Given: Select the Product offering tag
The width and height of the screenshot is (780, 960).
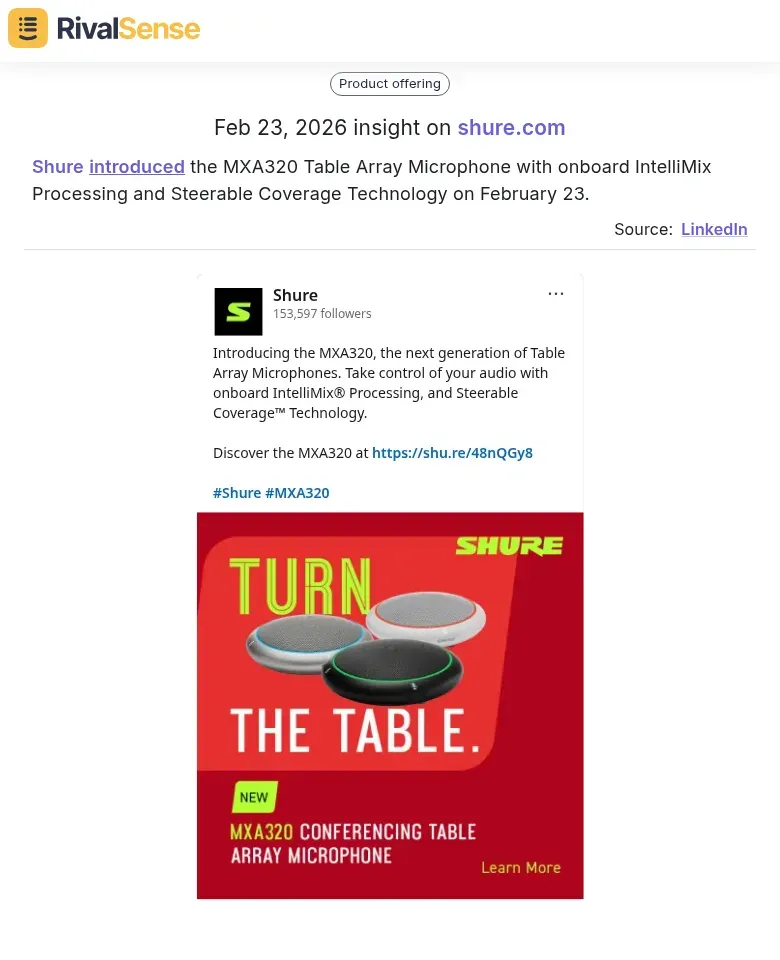Looking at the screenshot, I should pyautogui.click(x=390, y=84).
